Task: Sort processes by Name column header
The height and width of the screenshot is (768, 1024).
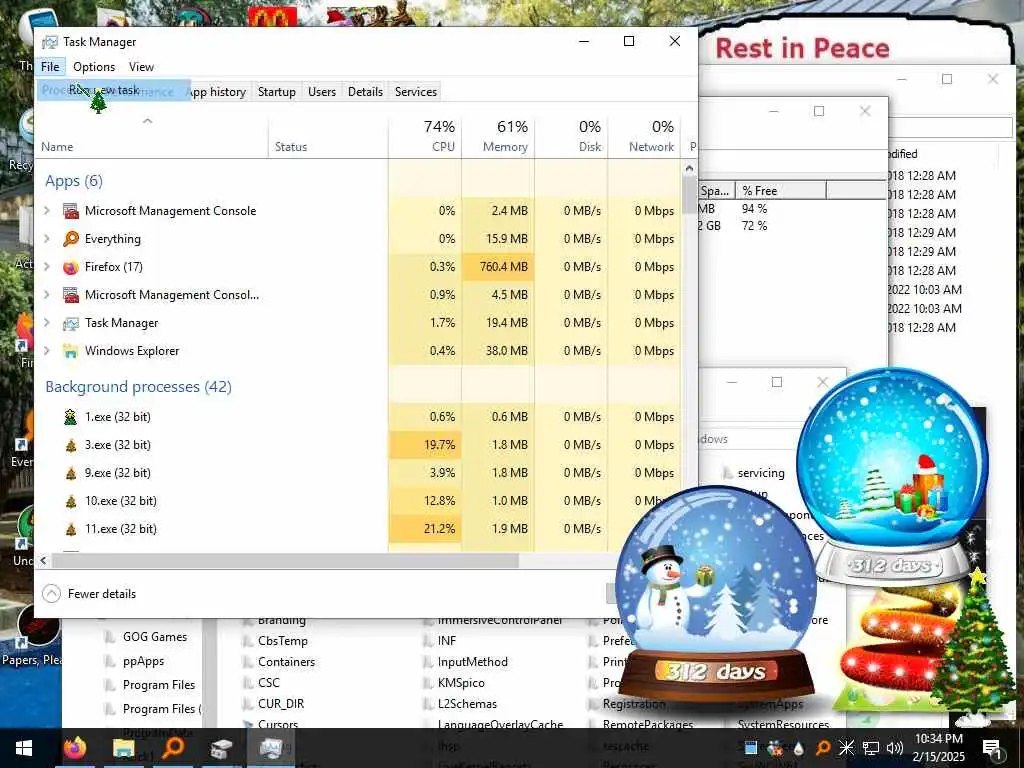Action: [x=152, y=136]
